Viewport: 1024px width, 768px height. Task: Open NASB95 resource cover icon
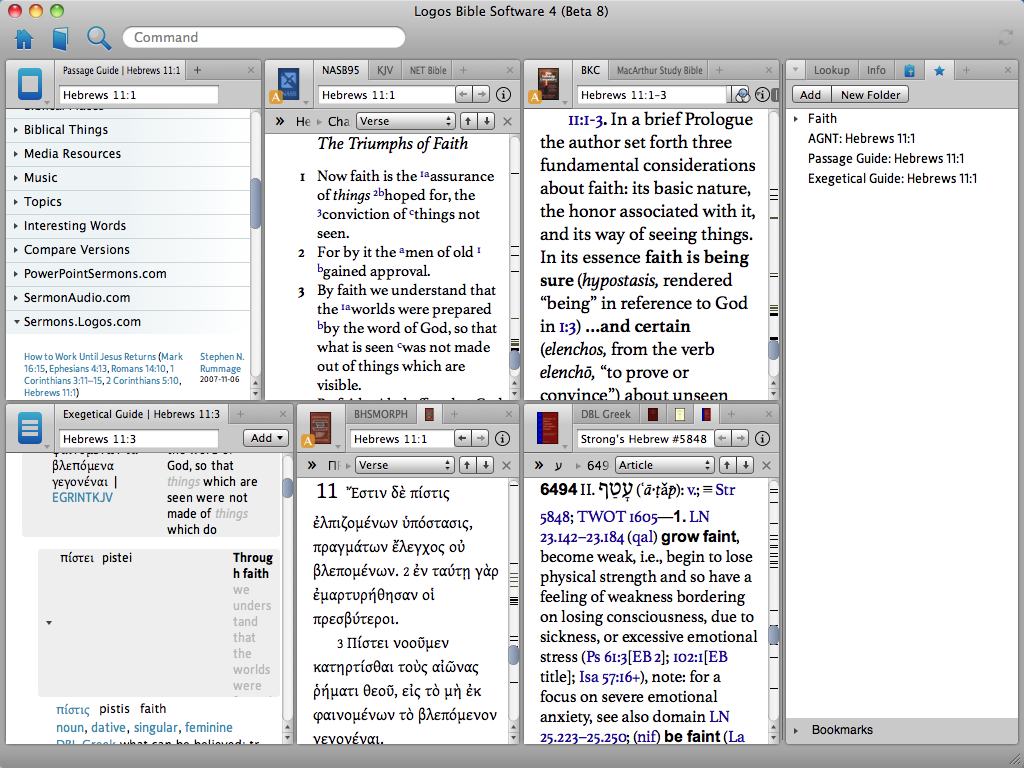288,85
